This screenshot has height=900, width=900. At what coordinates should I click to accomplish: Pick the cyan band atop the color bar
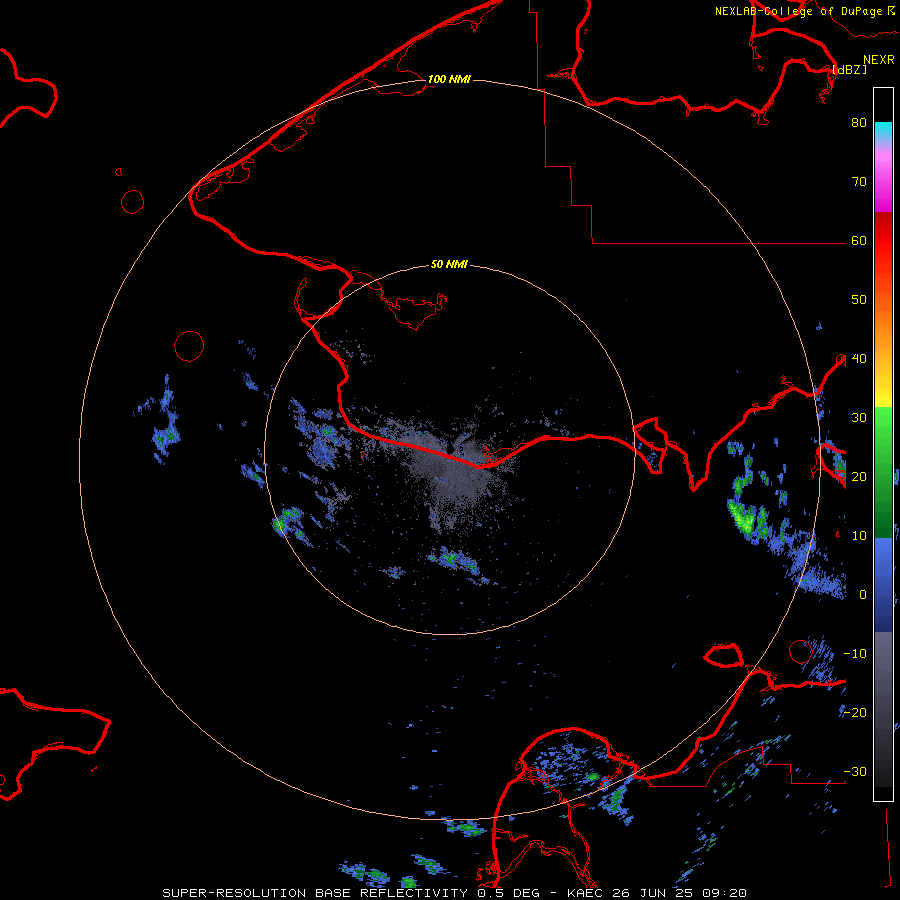pos(883,131)
